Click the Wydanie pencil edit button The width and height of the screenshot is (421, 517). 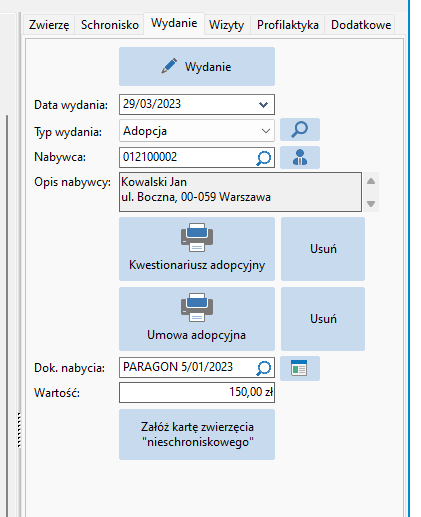pos(197,66)
